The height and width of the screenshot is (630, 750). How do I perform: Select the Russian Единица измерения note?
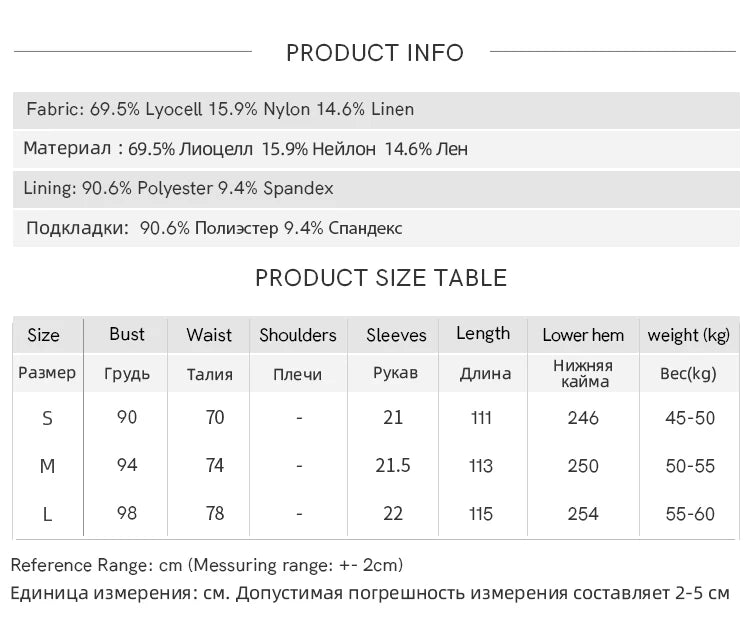point(370,593)
